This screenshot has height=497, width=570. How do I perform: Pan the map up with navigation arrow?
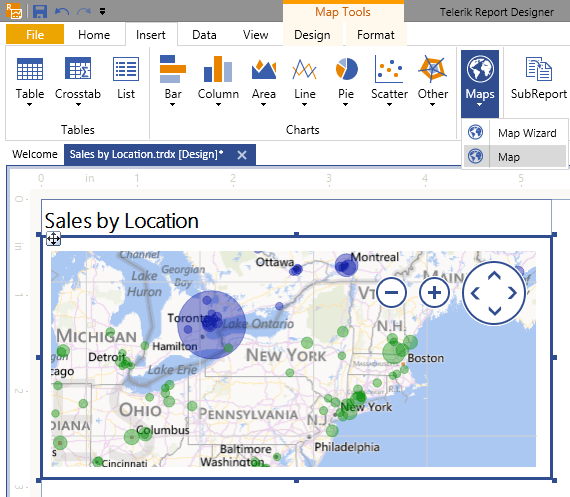[x=494, y=276]
